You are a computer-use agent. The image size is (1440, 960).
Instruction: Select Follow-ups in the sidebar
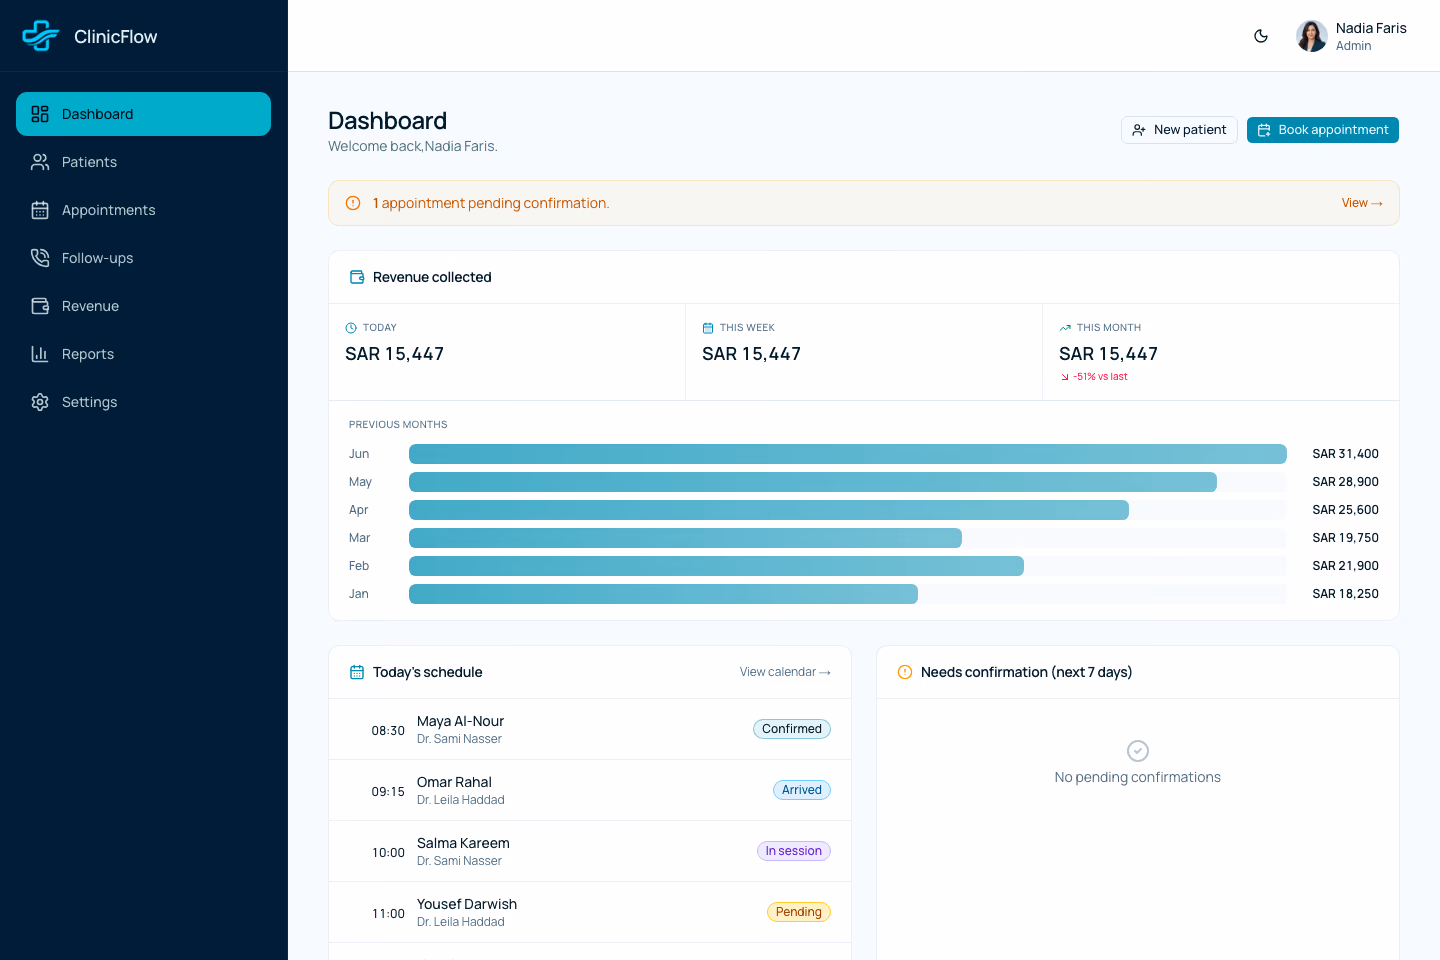click(144, 258)
